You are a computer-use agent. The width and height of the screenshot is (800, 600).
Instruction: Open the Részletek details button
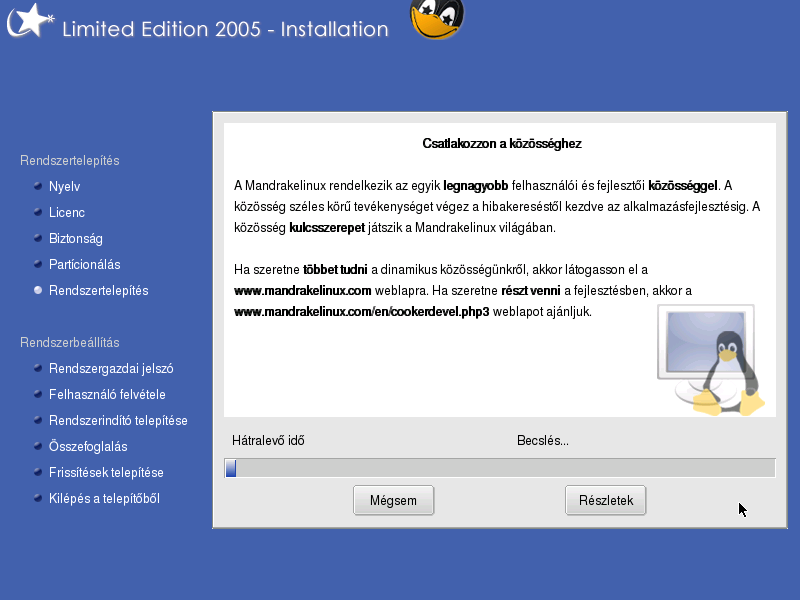[606, 500]
